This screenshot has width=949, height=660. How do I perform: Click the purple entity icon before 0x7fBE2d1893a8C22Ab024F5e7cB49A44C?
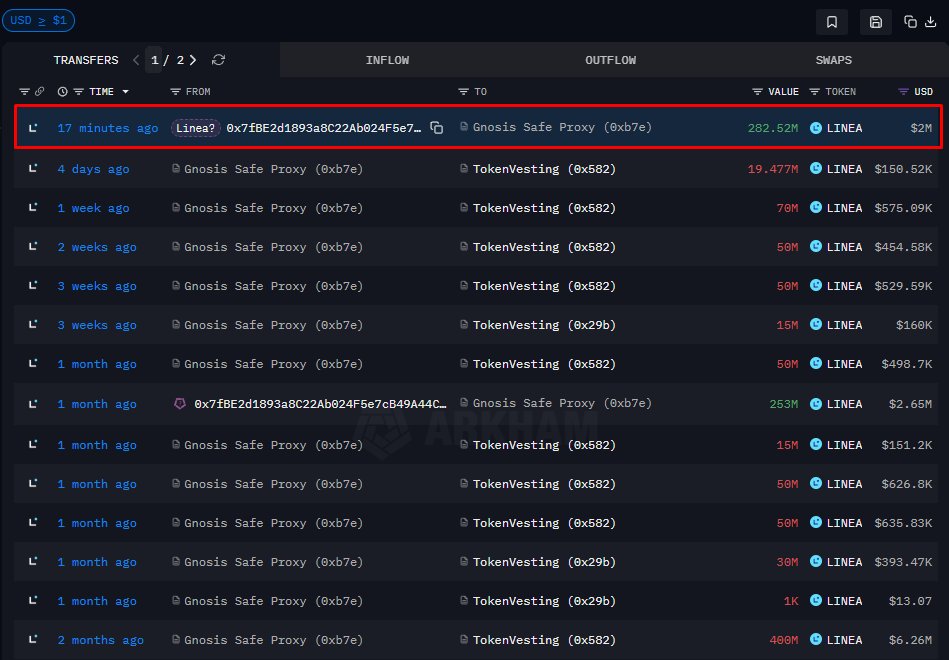[x=180, y=403]
